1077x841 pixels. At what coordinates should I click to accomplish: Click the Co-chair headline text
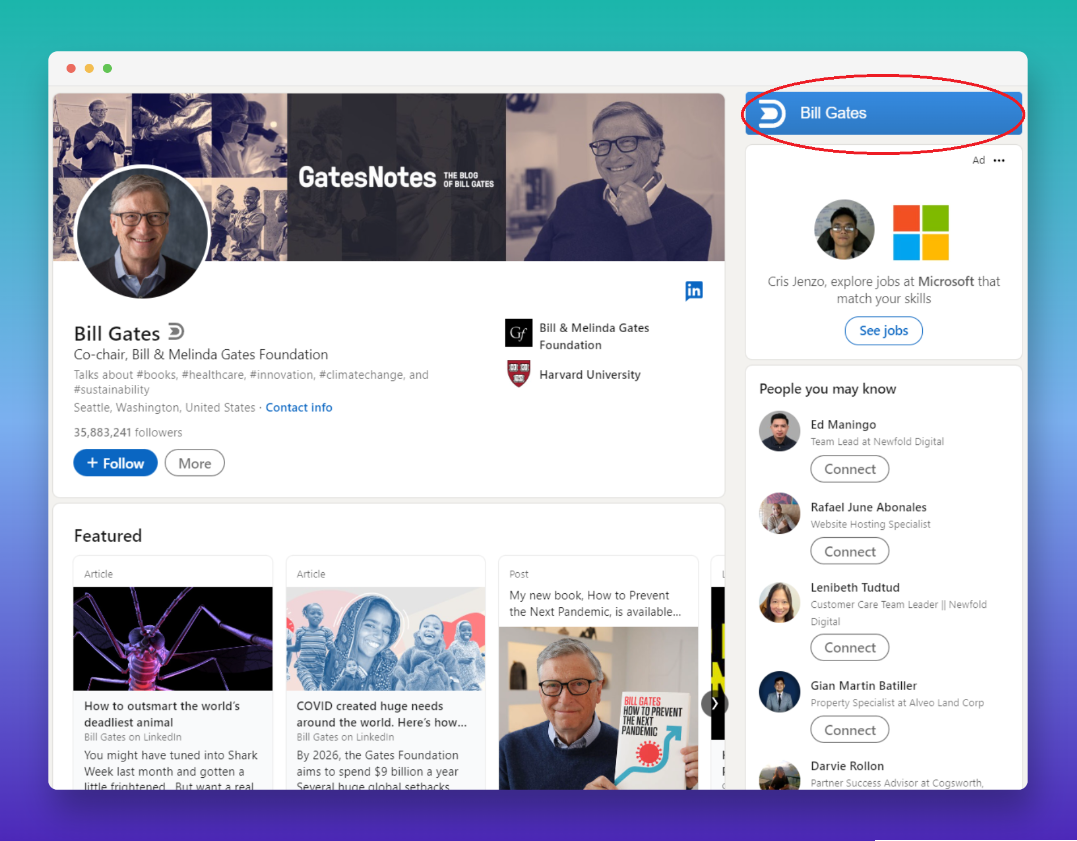(201, 355)
